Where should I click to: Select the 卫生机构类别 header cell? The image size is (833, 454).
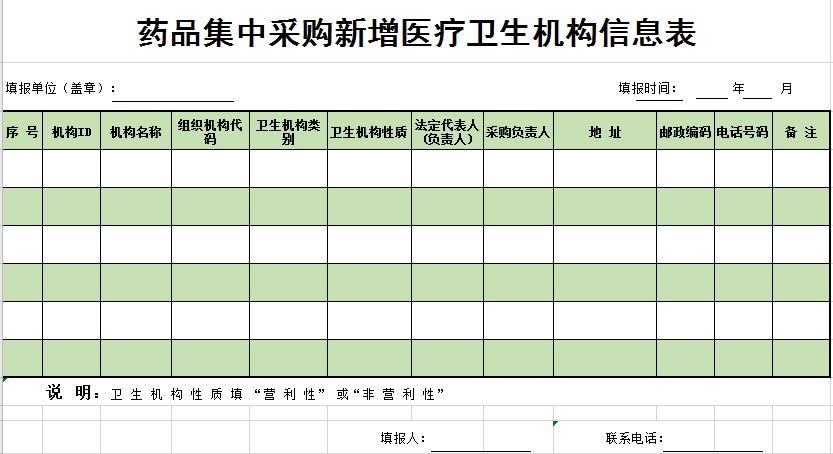point(288,131)
